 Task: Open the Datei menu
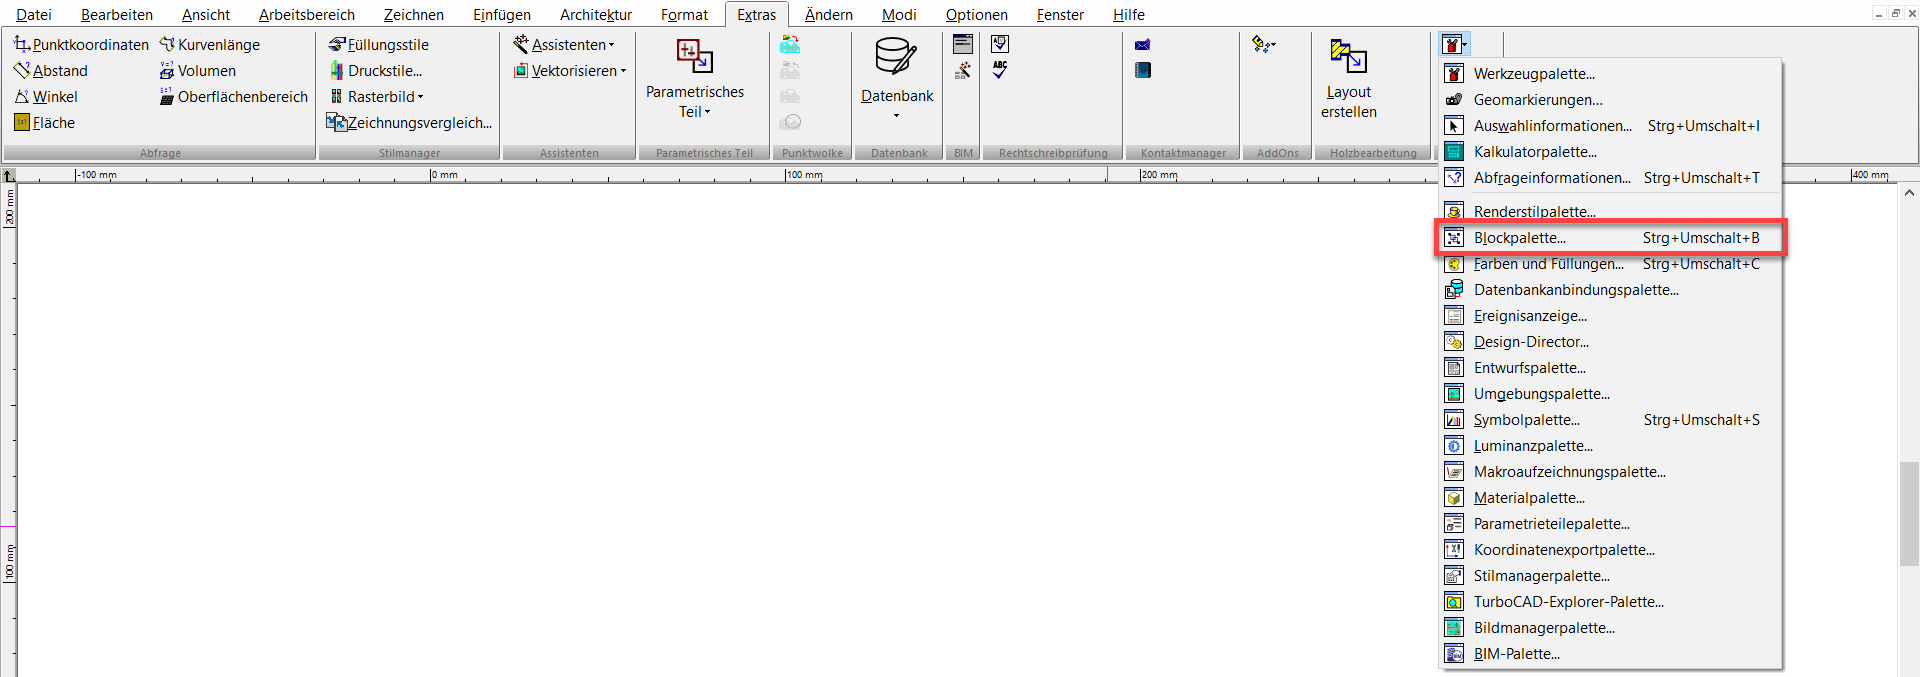point(34,15)
